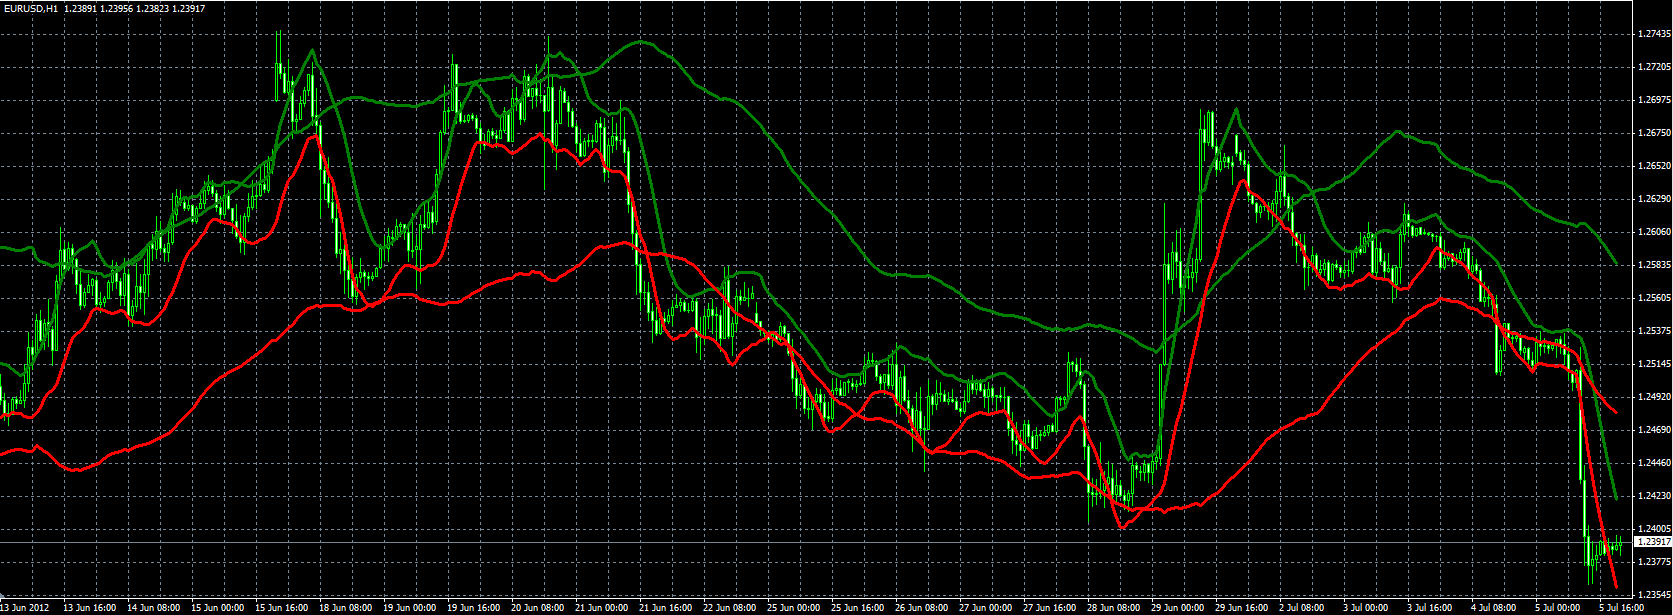Click the 2 Jul 08:00 time label
The image size is (1673, 615).
tap(1303, 608)
